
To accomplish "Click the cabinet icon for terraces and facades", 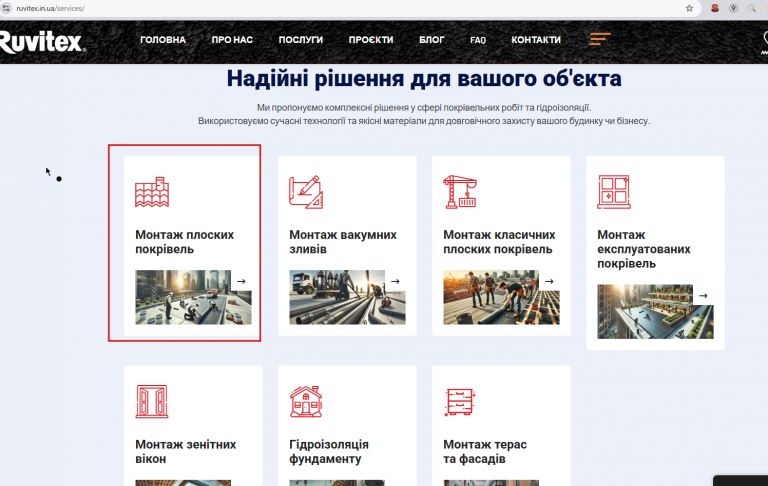I will click(x=460, y=402).
